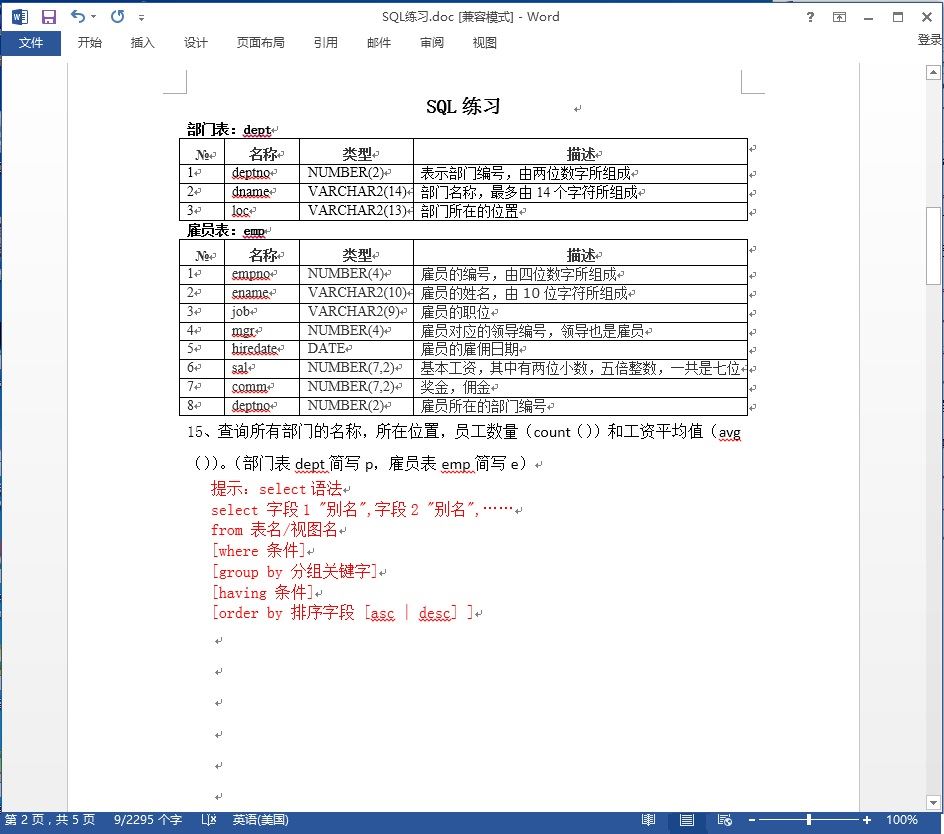Click question 15 text '查询所有部门的名称'
The height and width of the screenshot is (834, 944).
290,431
